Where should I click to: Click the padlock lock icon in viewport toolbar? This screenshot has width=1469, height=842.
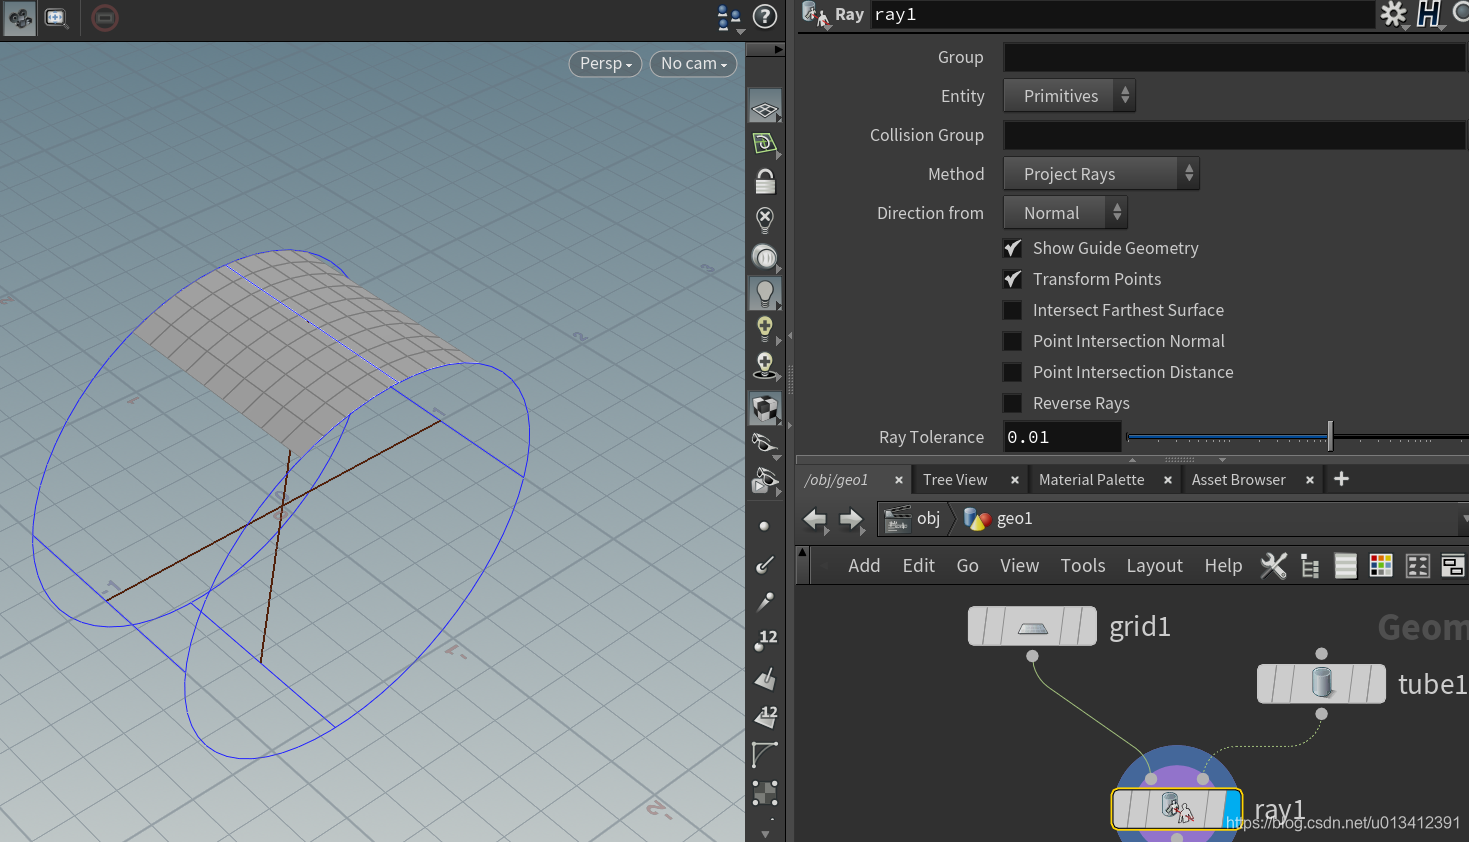[765, 181]
